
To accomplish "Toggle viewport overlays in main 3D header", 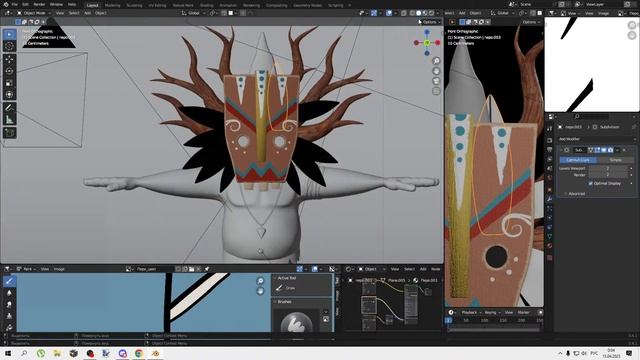I will [x=389, y=13].
